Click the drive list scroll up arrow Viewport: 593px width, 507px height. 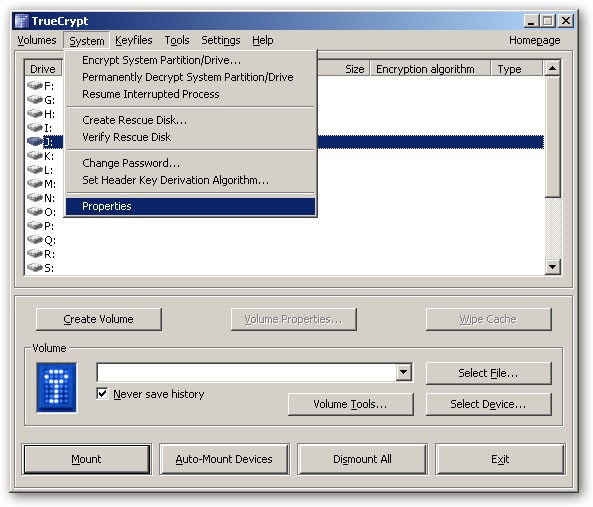point(552,68)
